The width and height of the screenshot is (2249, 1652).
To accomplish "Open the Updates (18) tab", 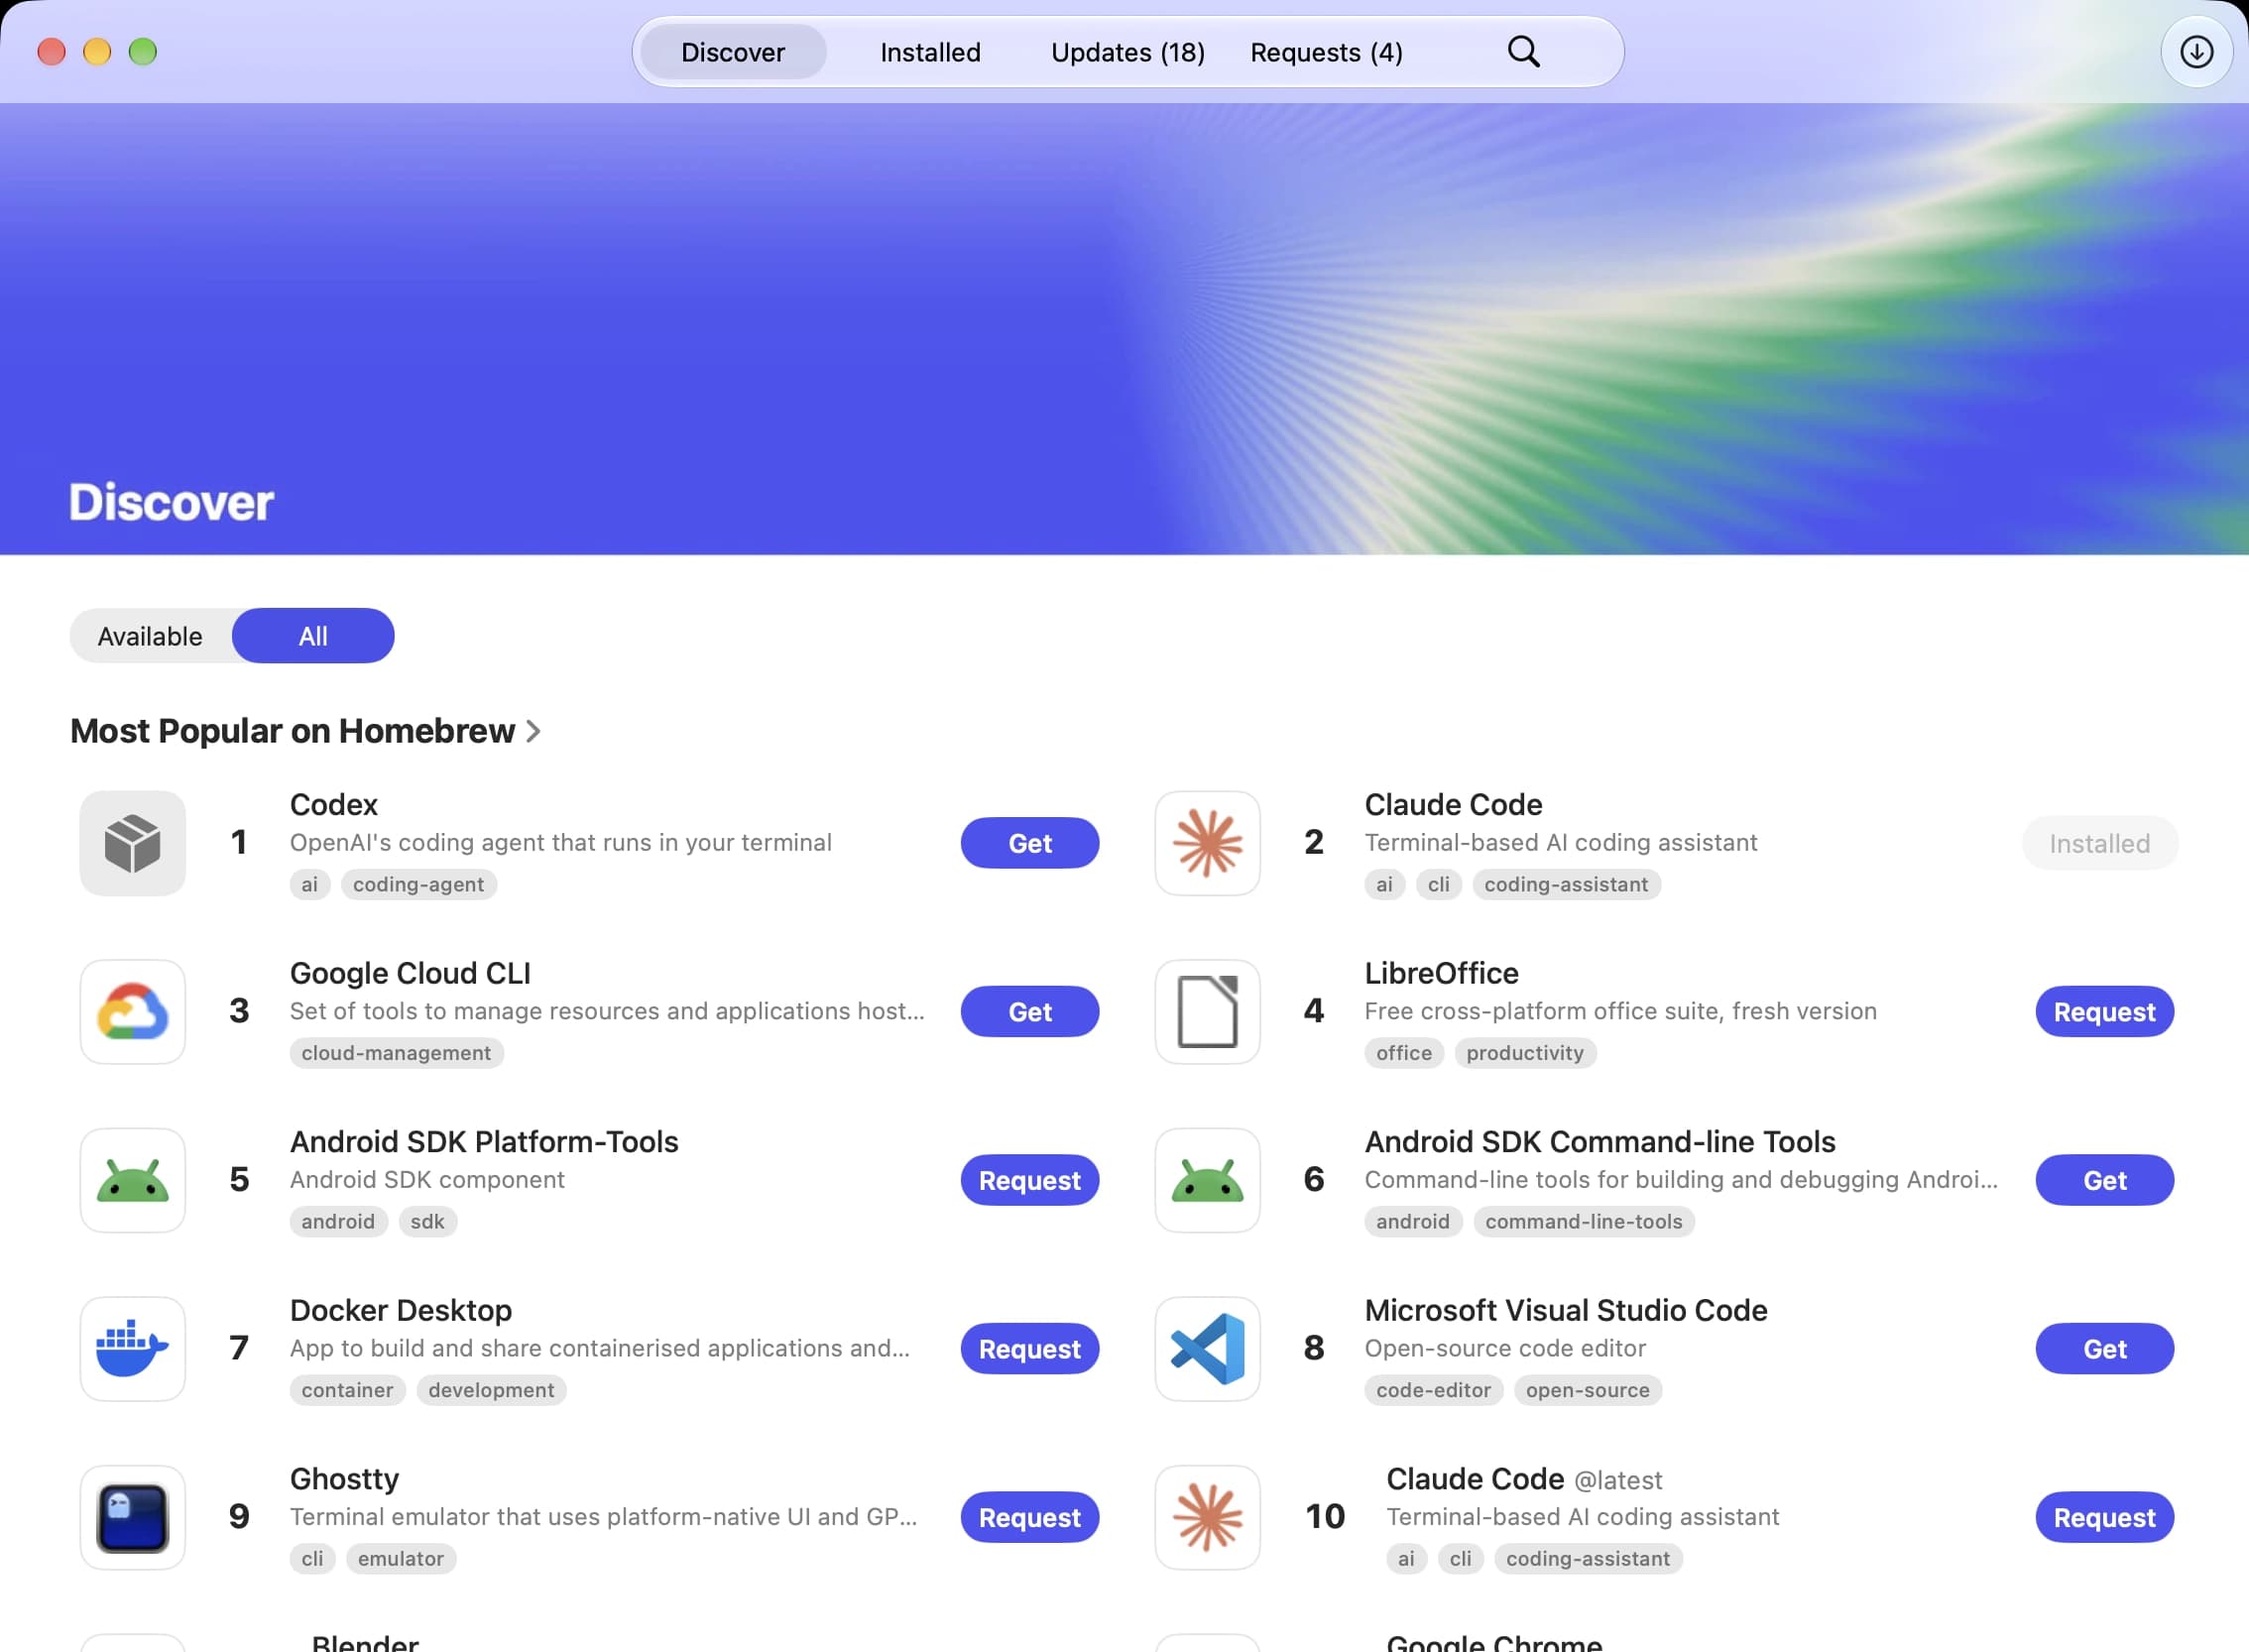I will point(1128,52).
